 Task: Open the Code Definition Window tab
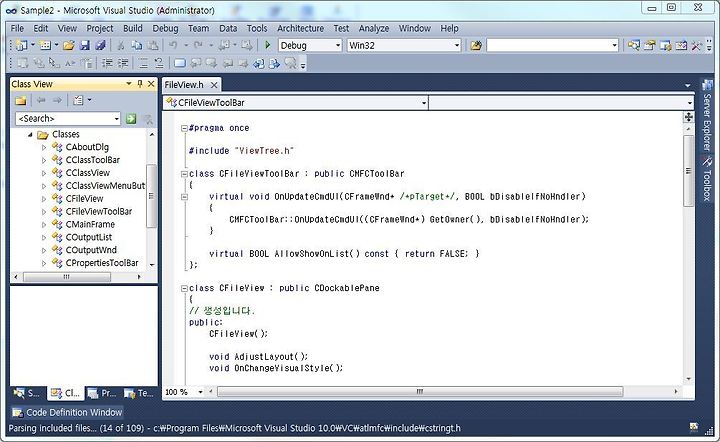click(67, 412)
